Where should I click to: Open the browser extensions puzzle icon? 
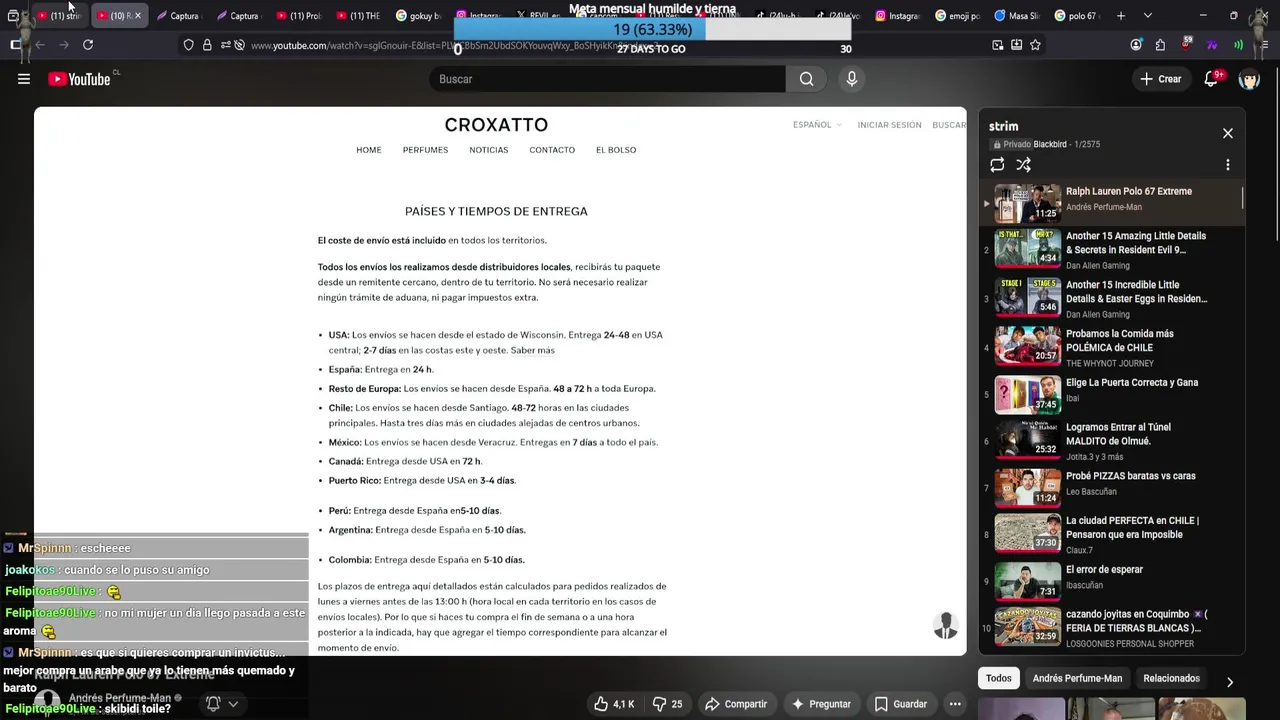1160,45
